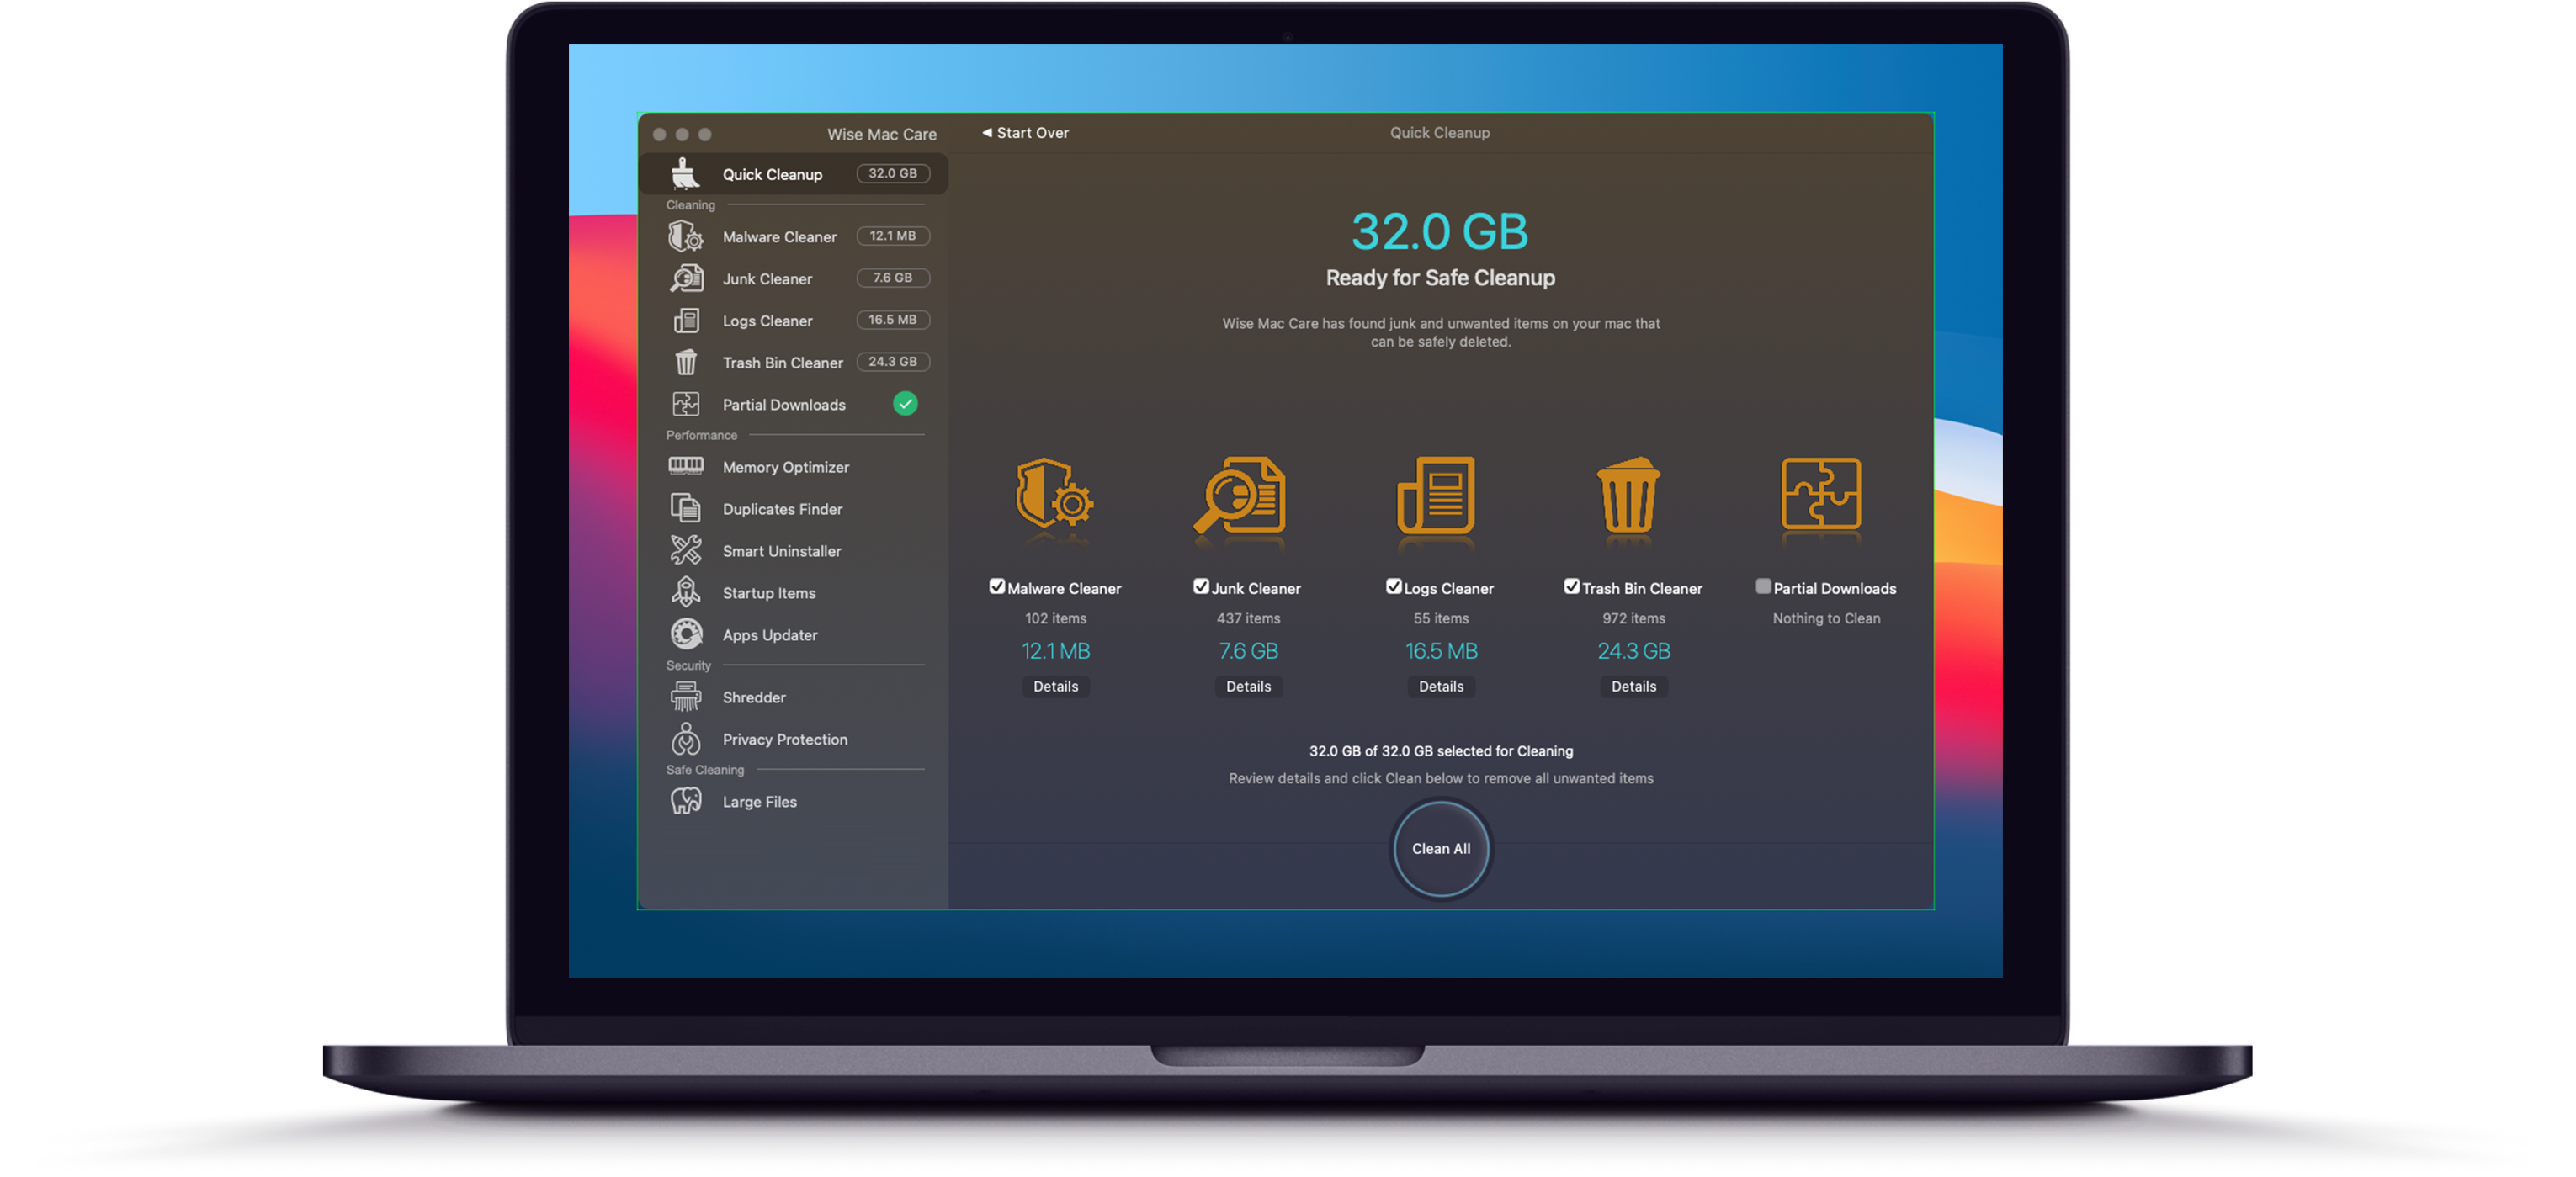This screenshot has height=1177, width=2576.
Task: Click the 7.6 GB badge beside Junk Cleaner
Action: pyautogui.click(x=892, y=277)
